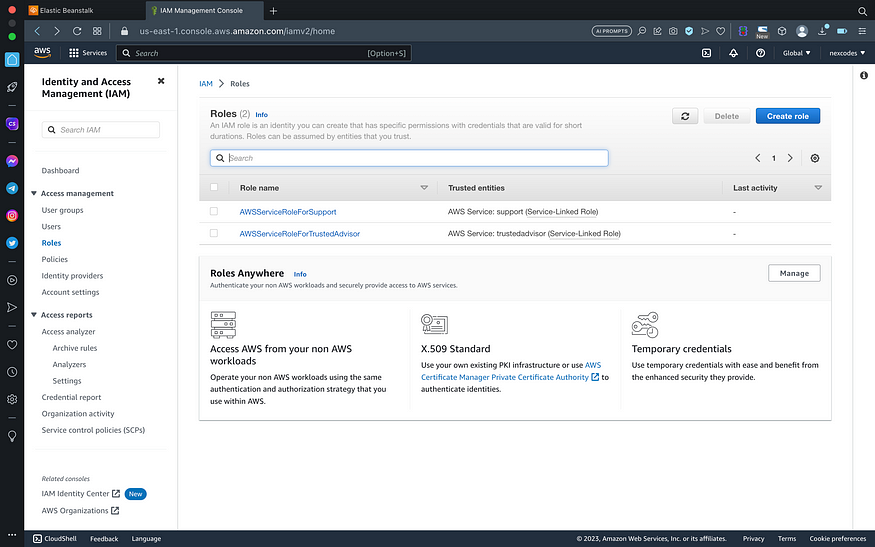Screen dimensions: 875x547
Task: Open the AWS CloudShell icon in top bar
Action: tap(706, 53)
